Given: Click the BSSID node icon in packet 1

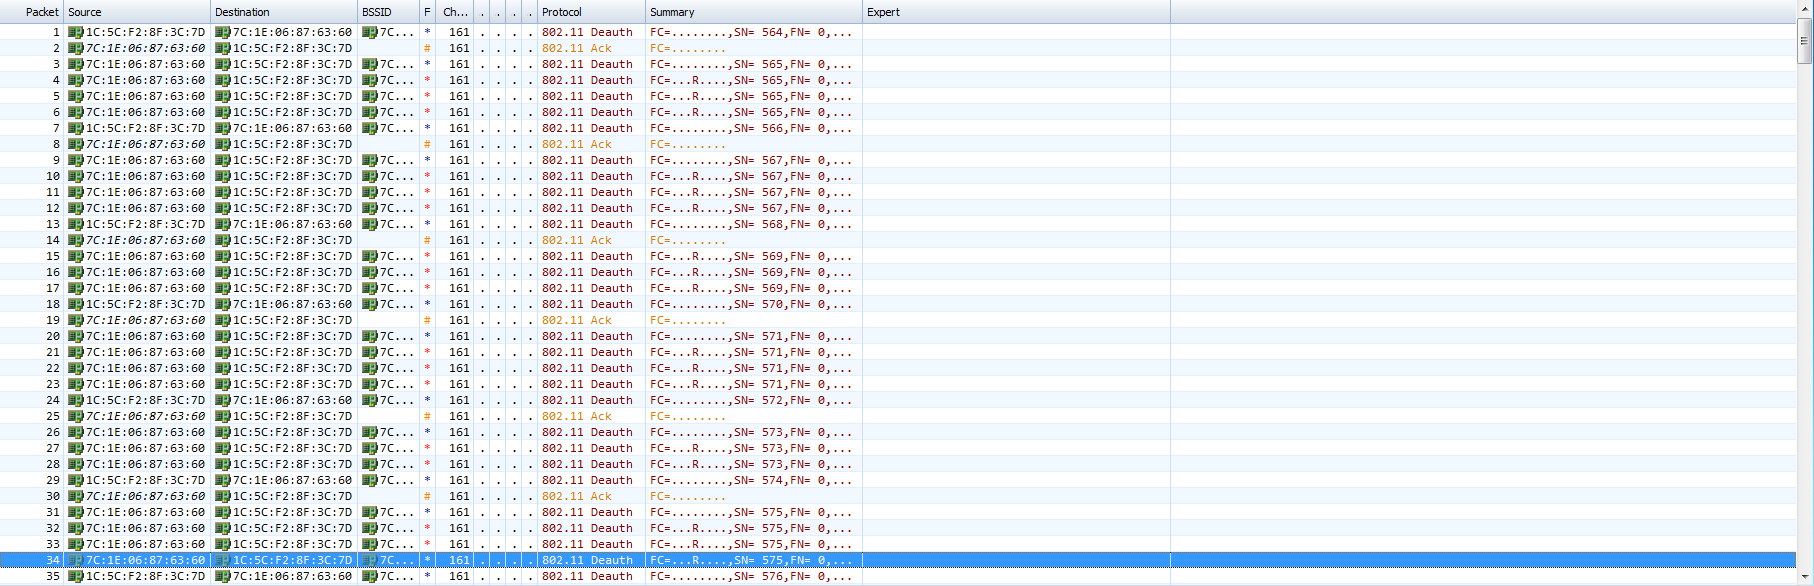Looking at the screenshot, I should click(369, 32).
